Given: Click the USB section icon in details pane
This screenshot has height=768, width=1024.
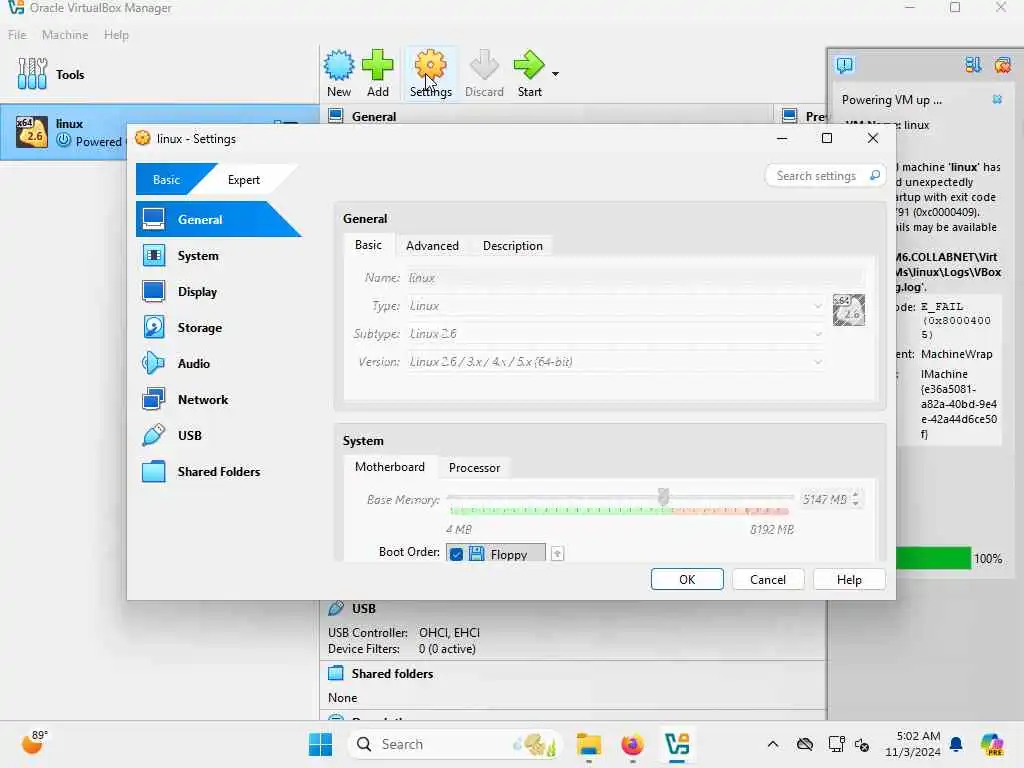Looking at the screenshot, I should tap(336, 608).
